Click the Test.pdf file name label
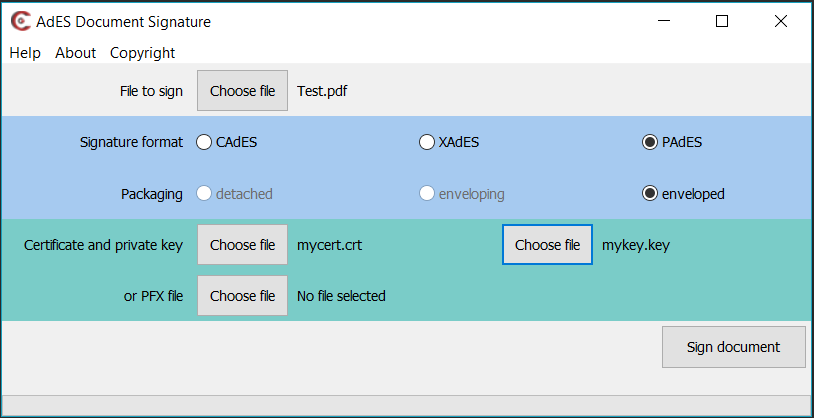 pos(322,91)
